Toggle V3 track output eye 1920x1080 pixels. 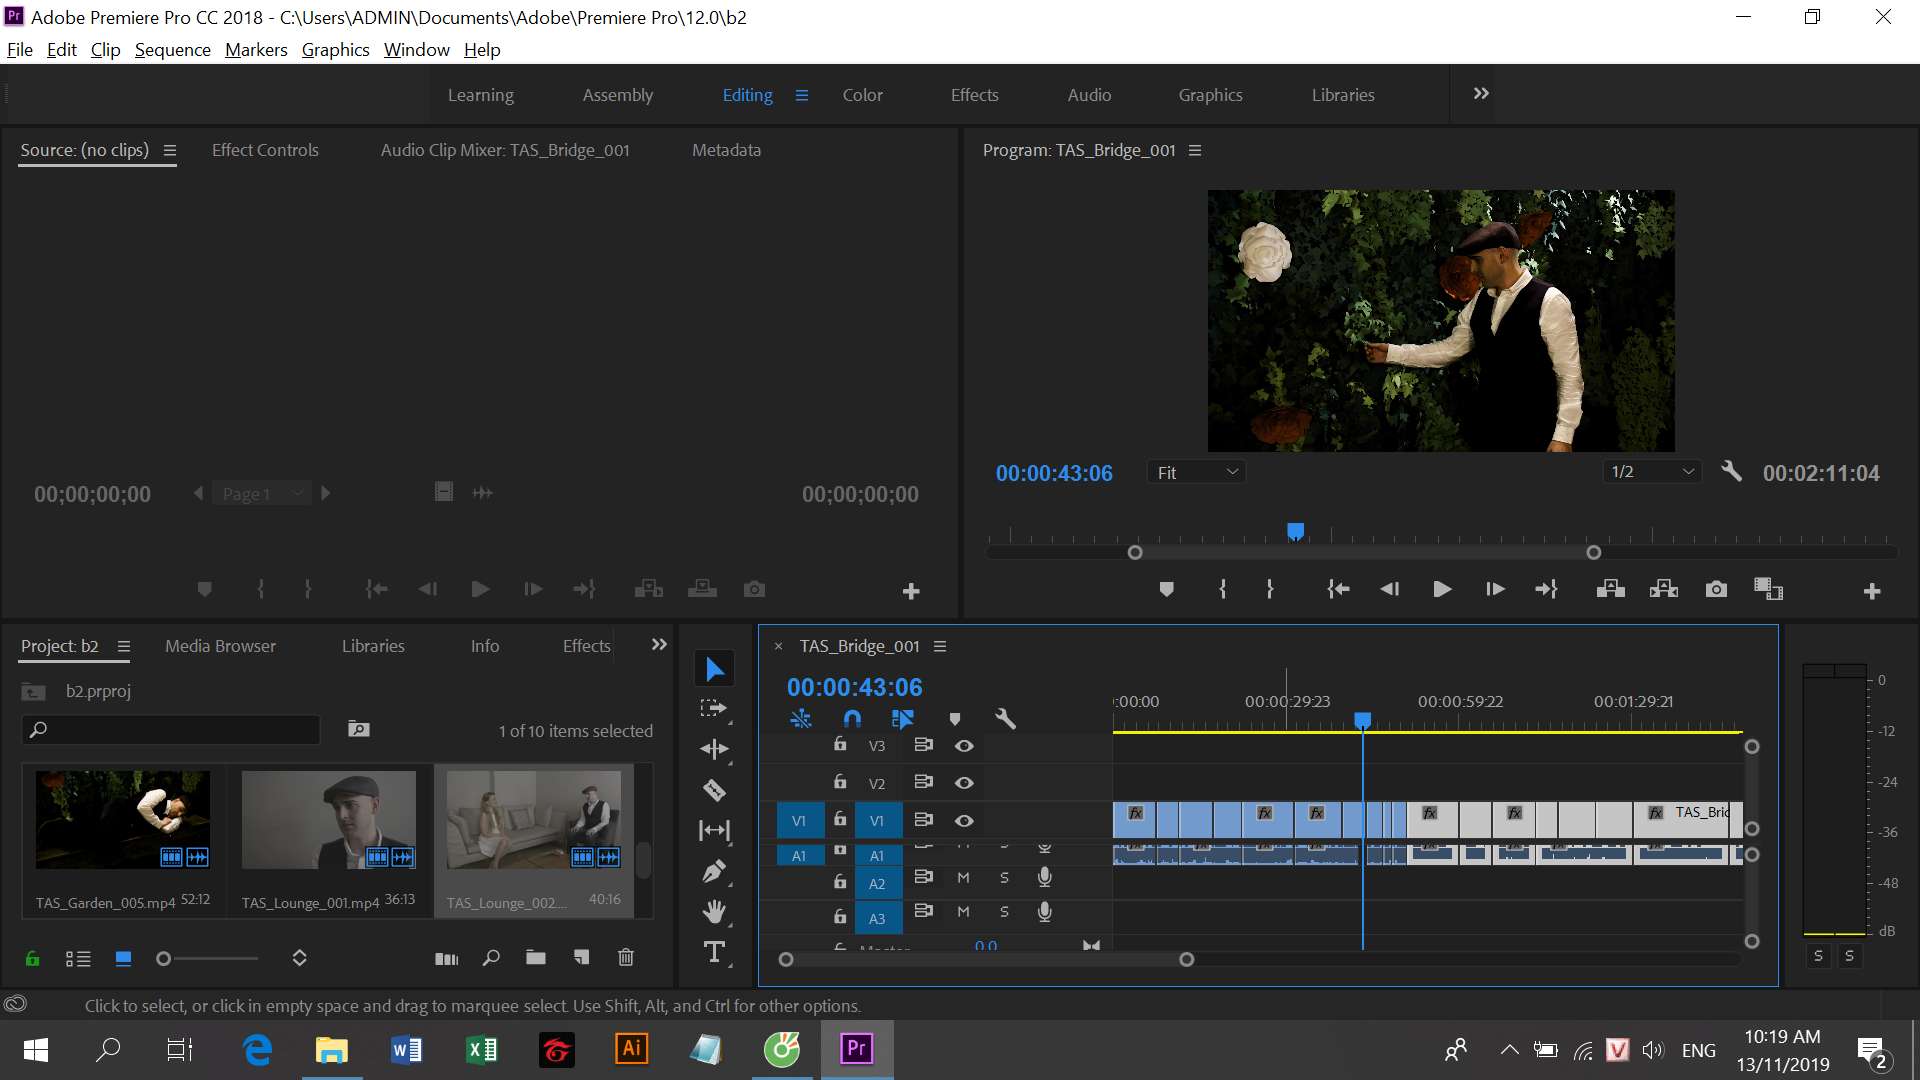coord(964,746)
